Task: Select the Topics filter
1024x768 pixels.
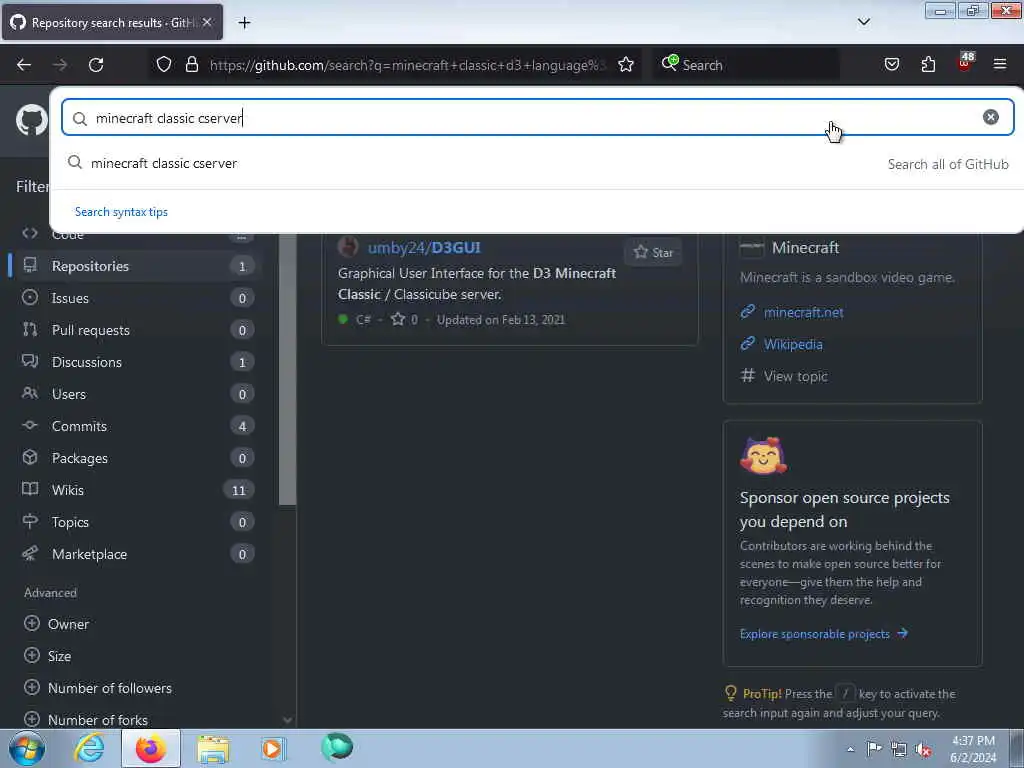Action: (136, 522)
